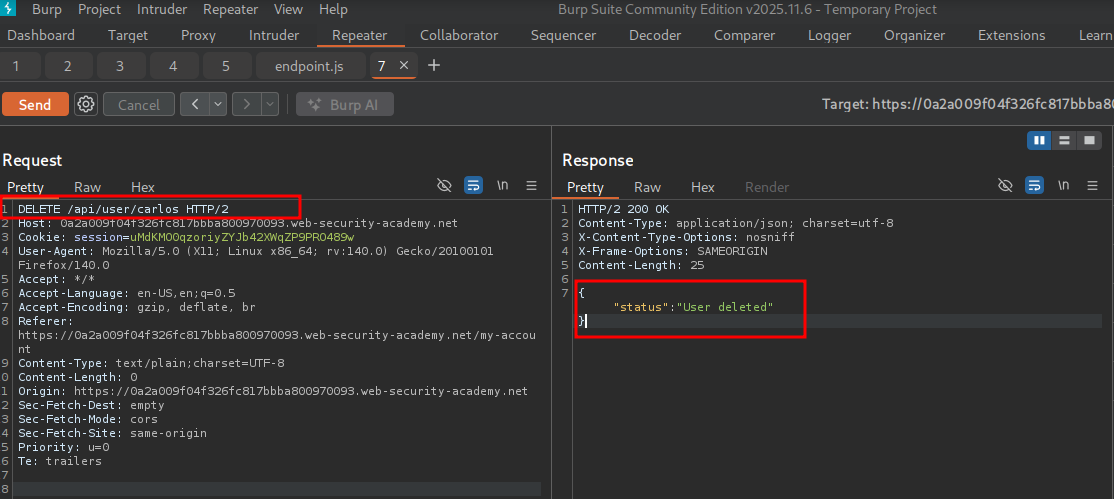Switch to the Organizer tab

point(914,36)
